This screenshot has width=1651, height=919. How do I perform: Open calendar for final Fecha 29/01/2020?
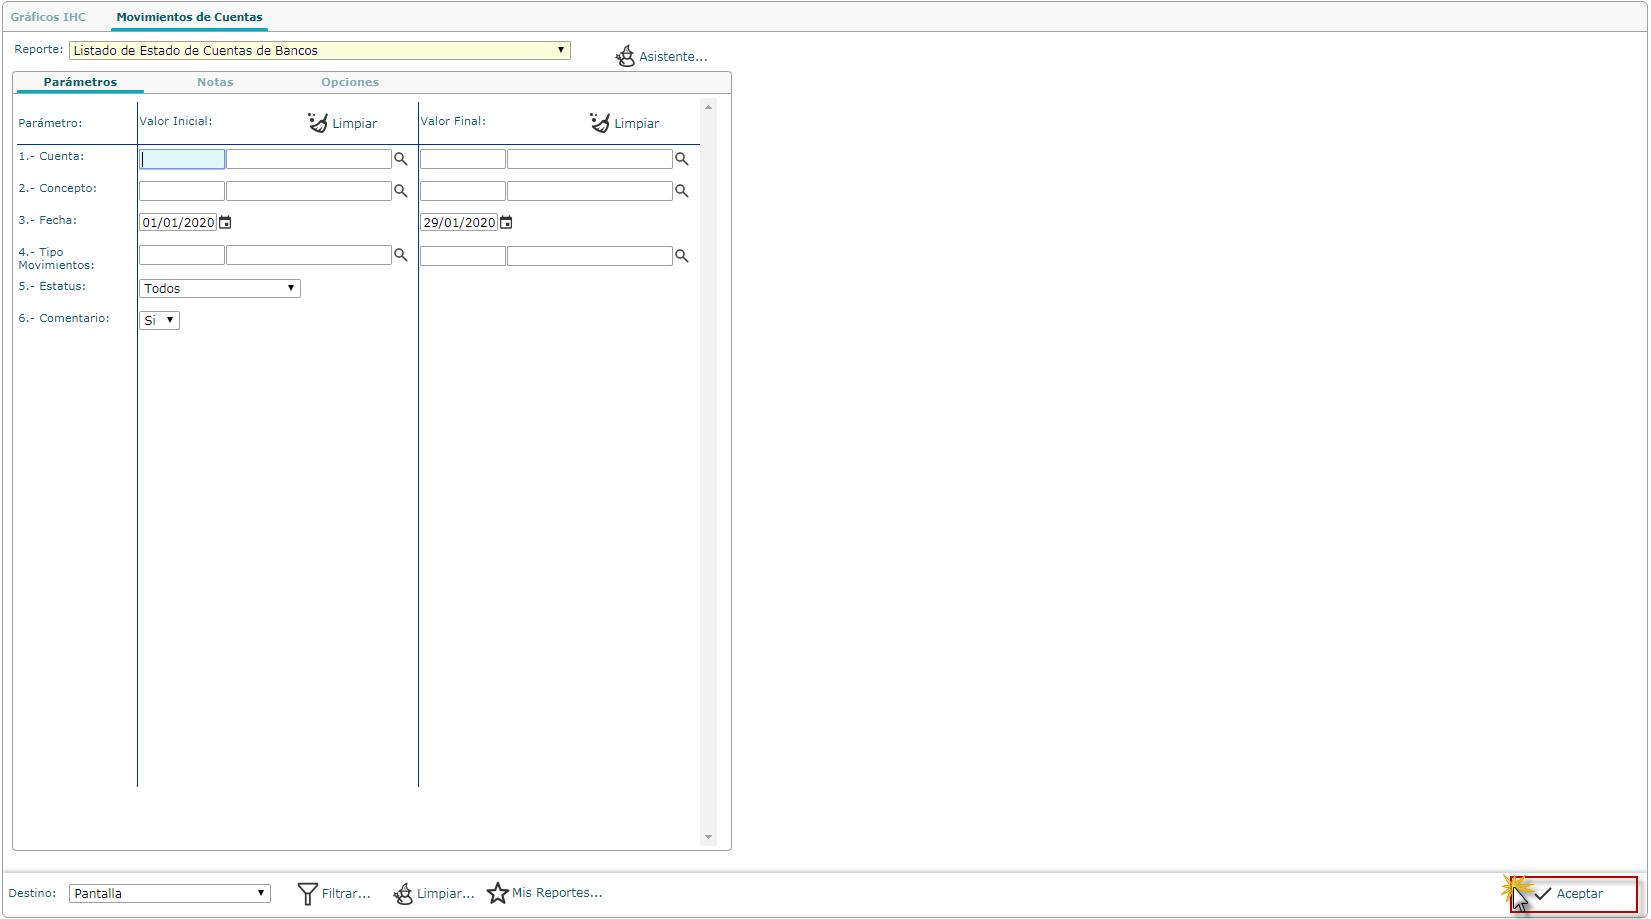point(506,222)
